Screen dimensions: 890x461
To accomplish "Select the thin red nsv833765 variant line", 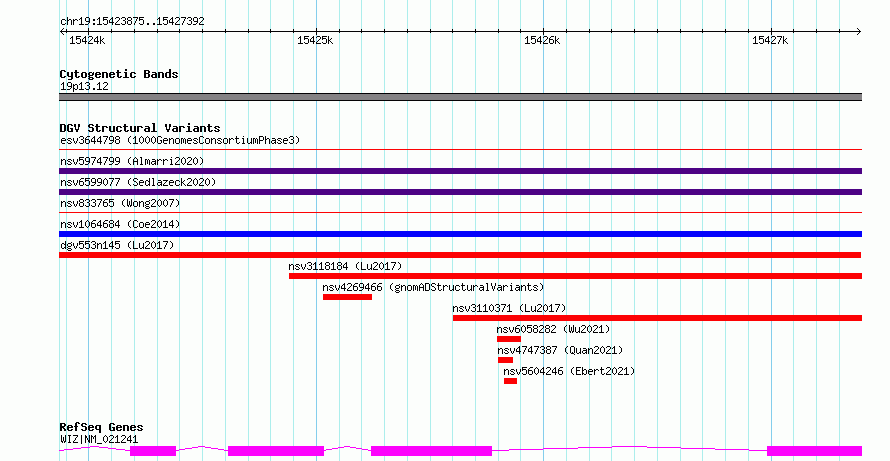I will point(460,213).
